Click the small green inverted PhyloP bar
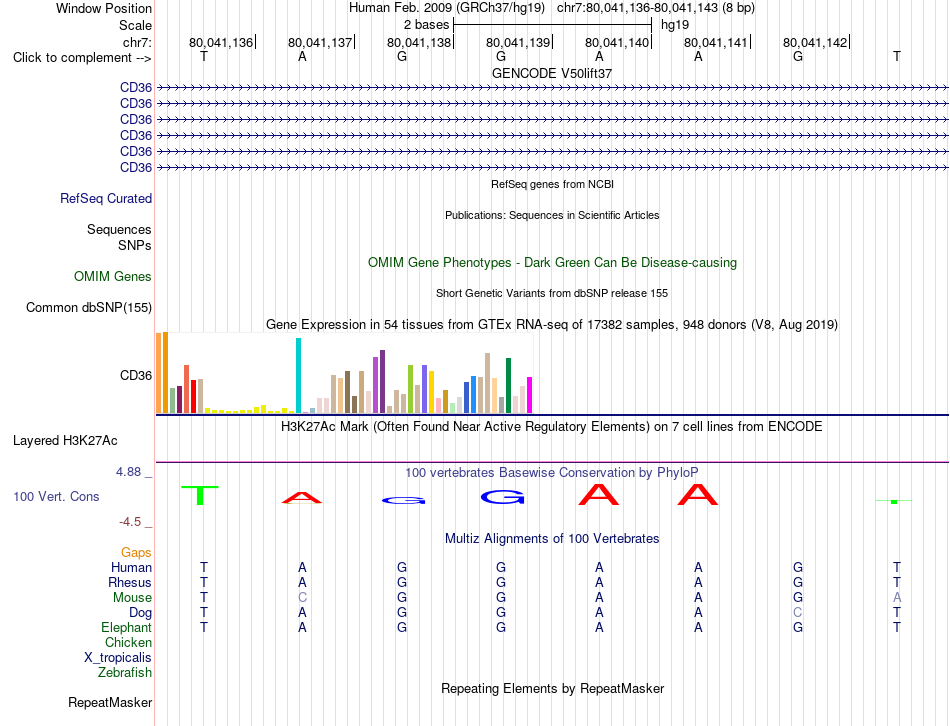This screenshot has height=726, width=950. (894, 501)
